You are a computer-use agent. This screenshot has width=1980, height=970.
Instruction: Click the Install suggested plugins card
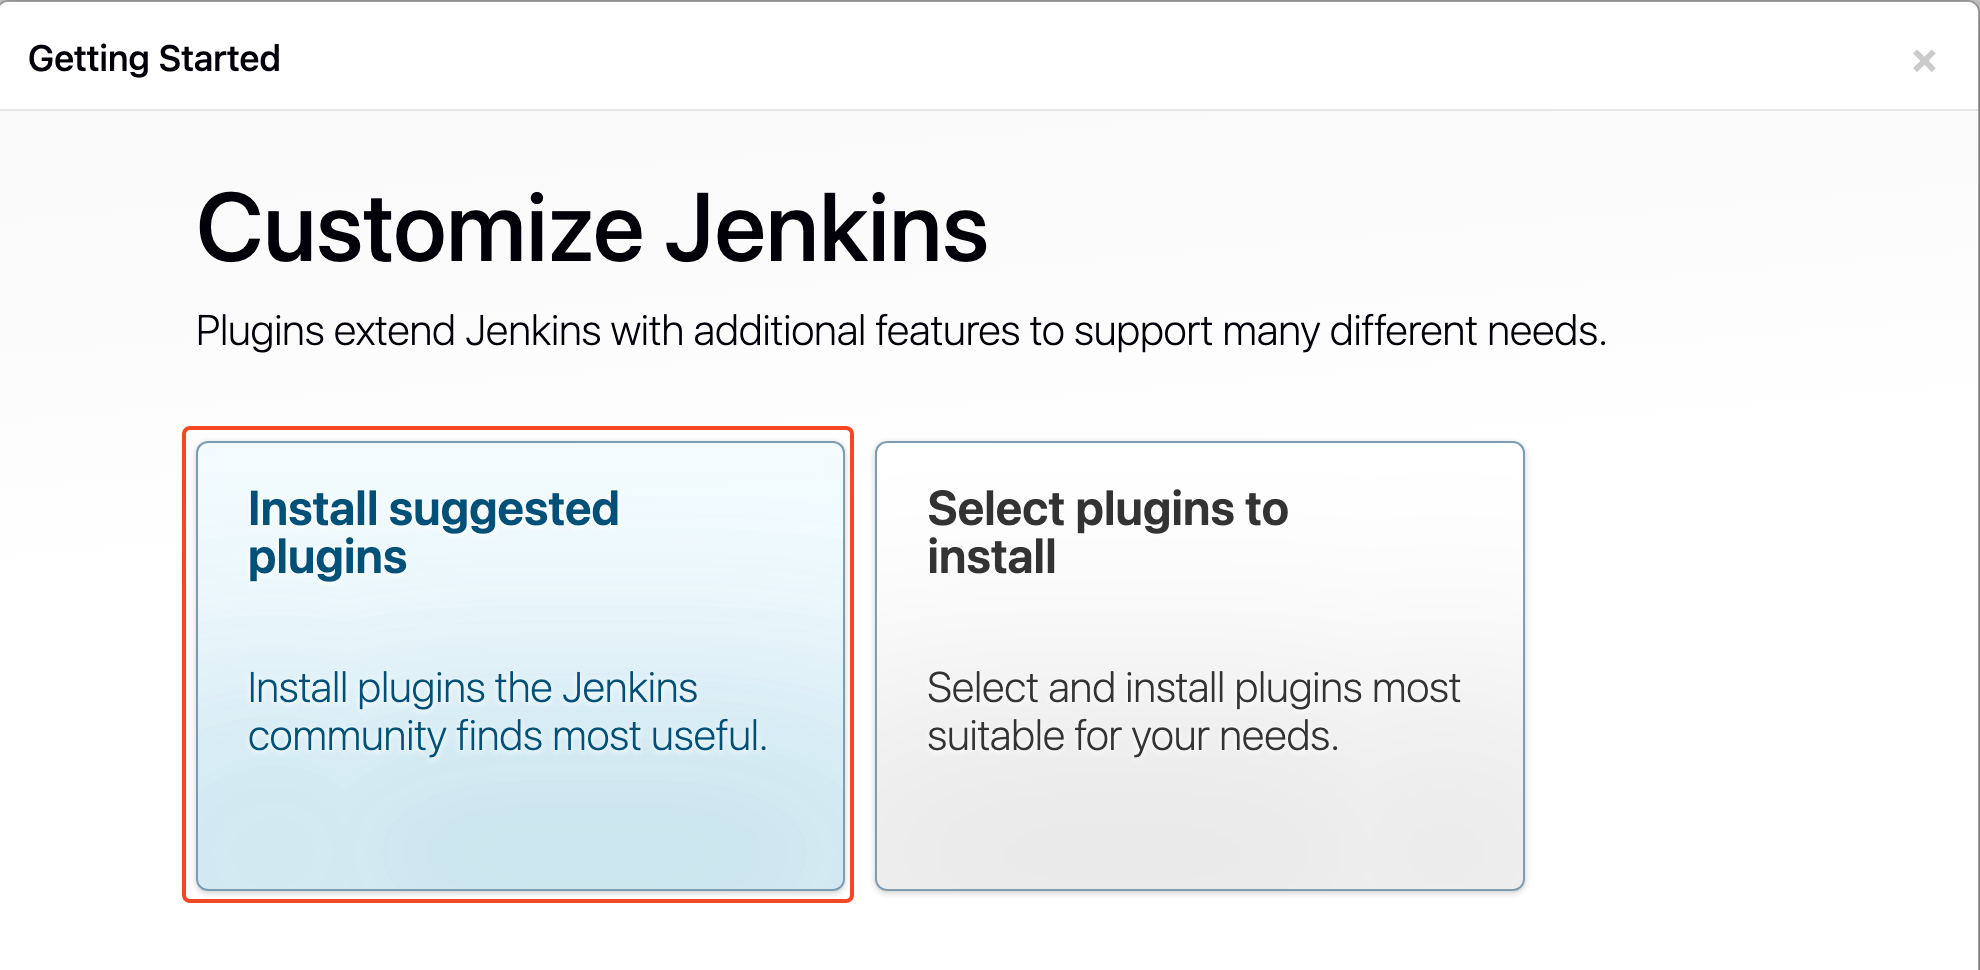coord(520,666)
